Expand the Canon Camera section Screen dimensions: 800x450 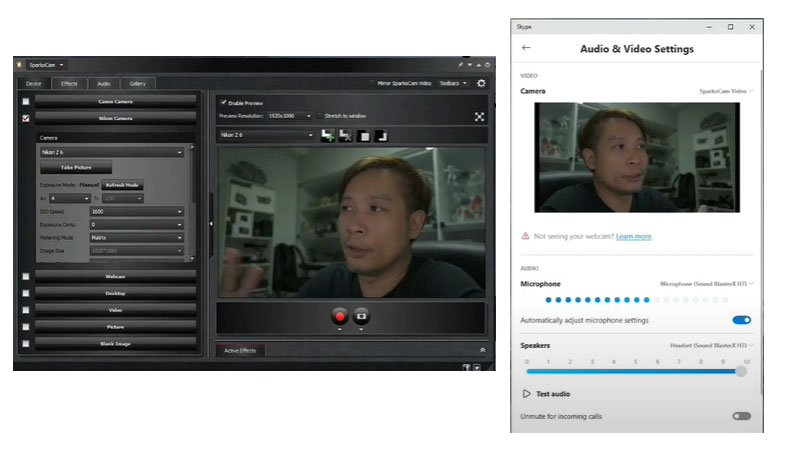coord(115,102)
